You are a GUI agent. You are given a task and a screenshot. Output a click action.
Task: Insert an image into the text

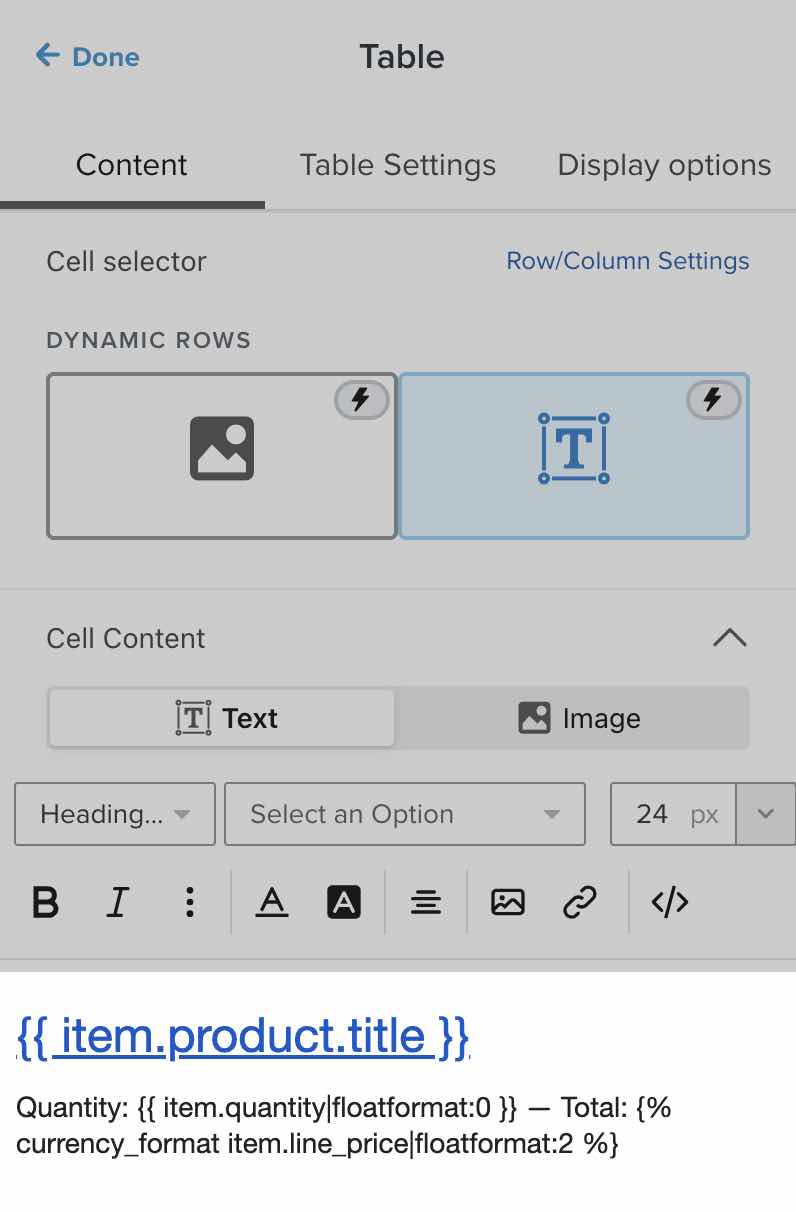pos(508,903)
